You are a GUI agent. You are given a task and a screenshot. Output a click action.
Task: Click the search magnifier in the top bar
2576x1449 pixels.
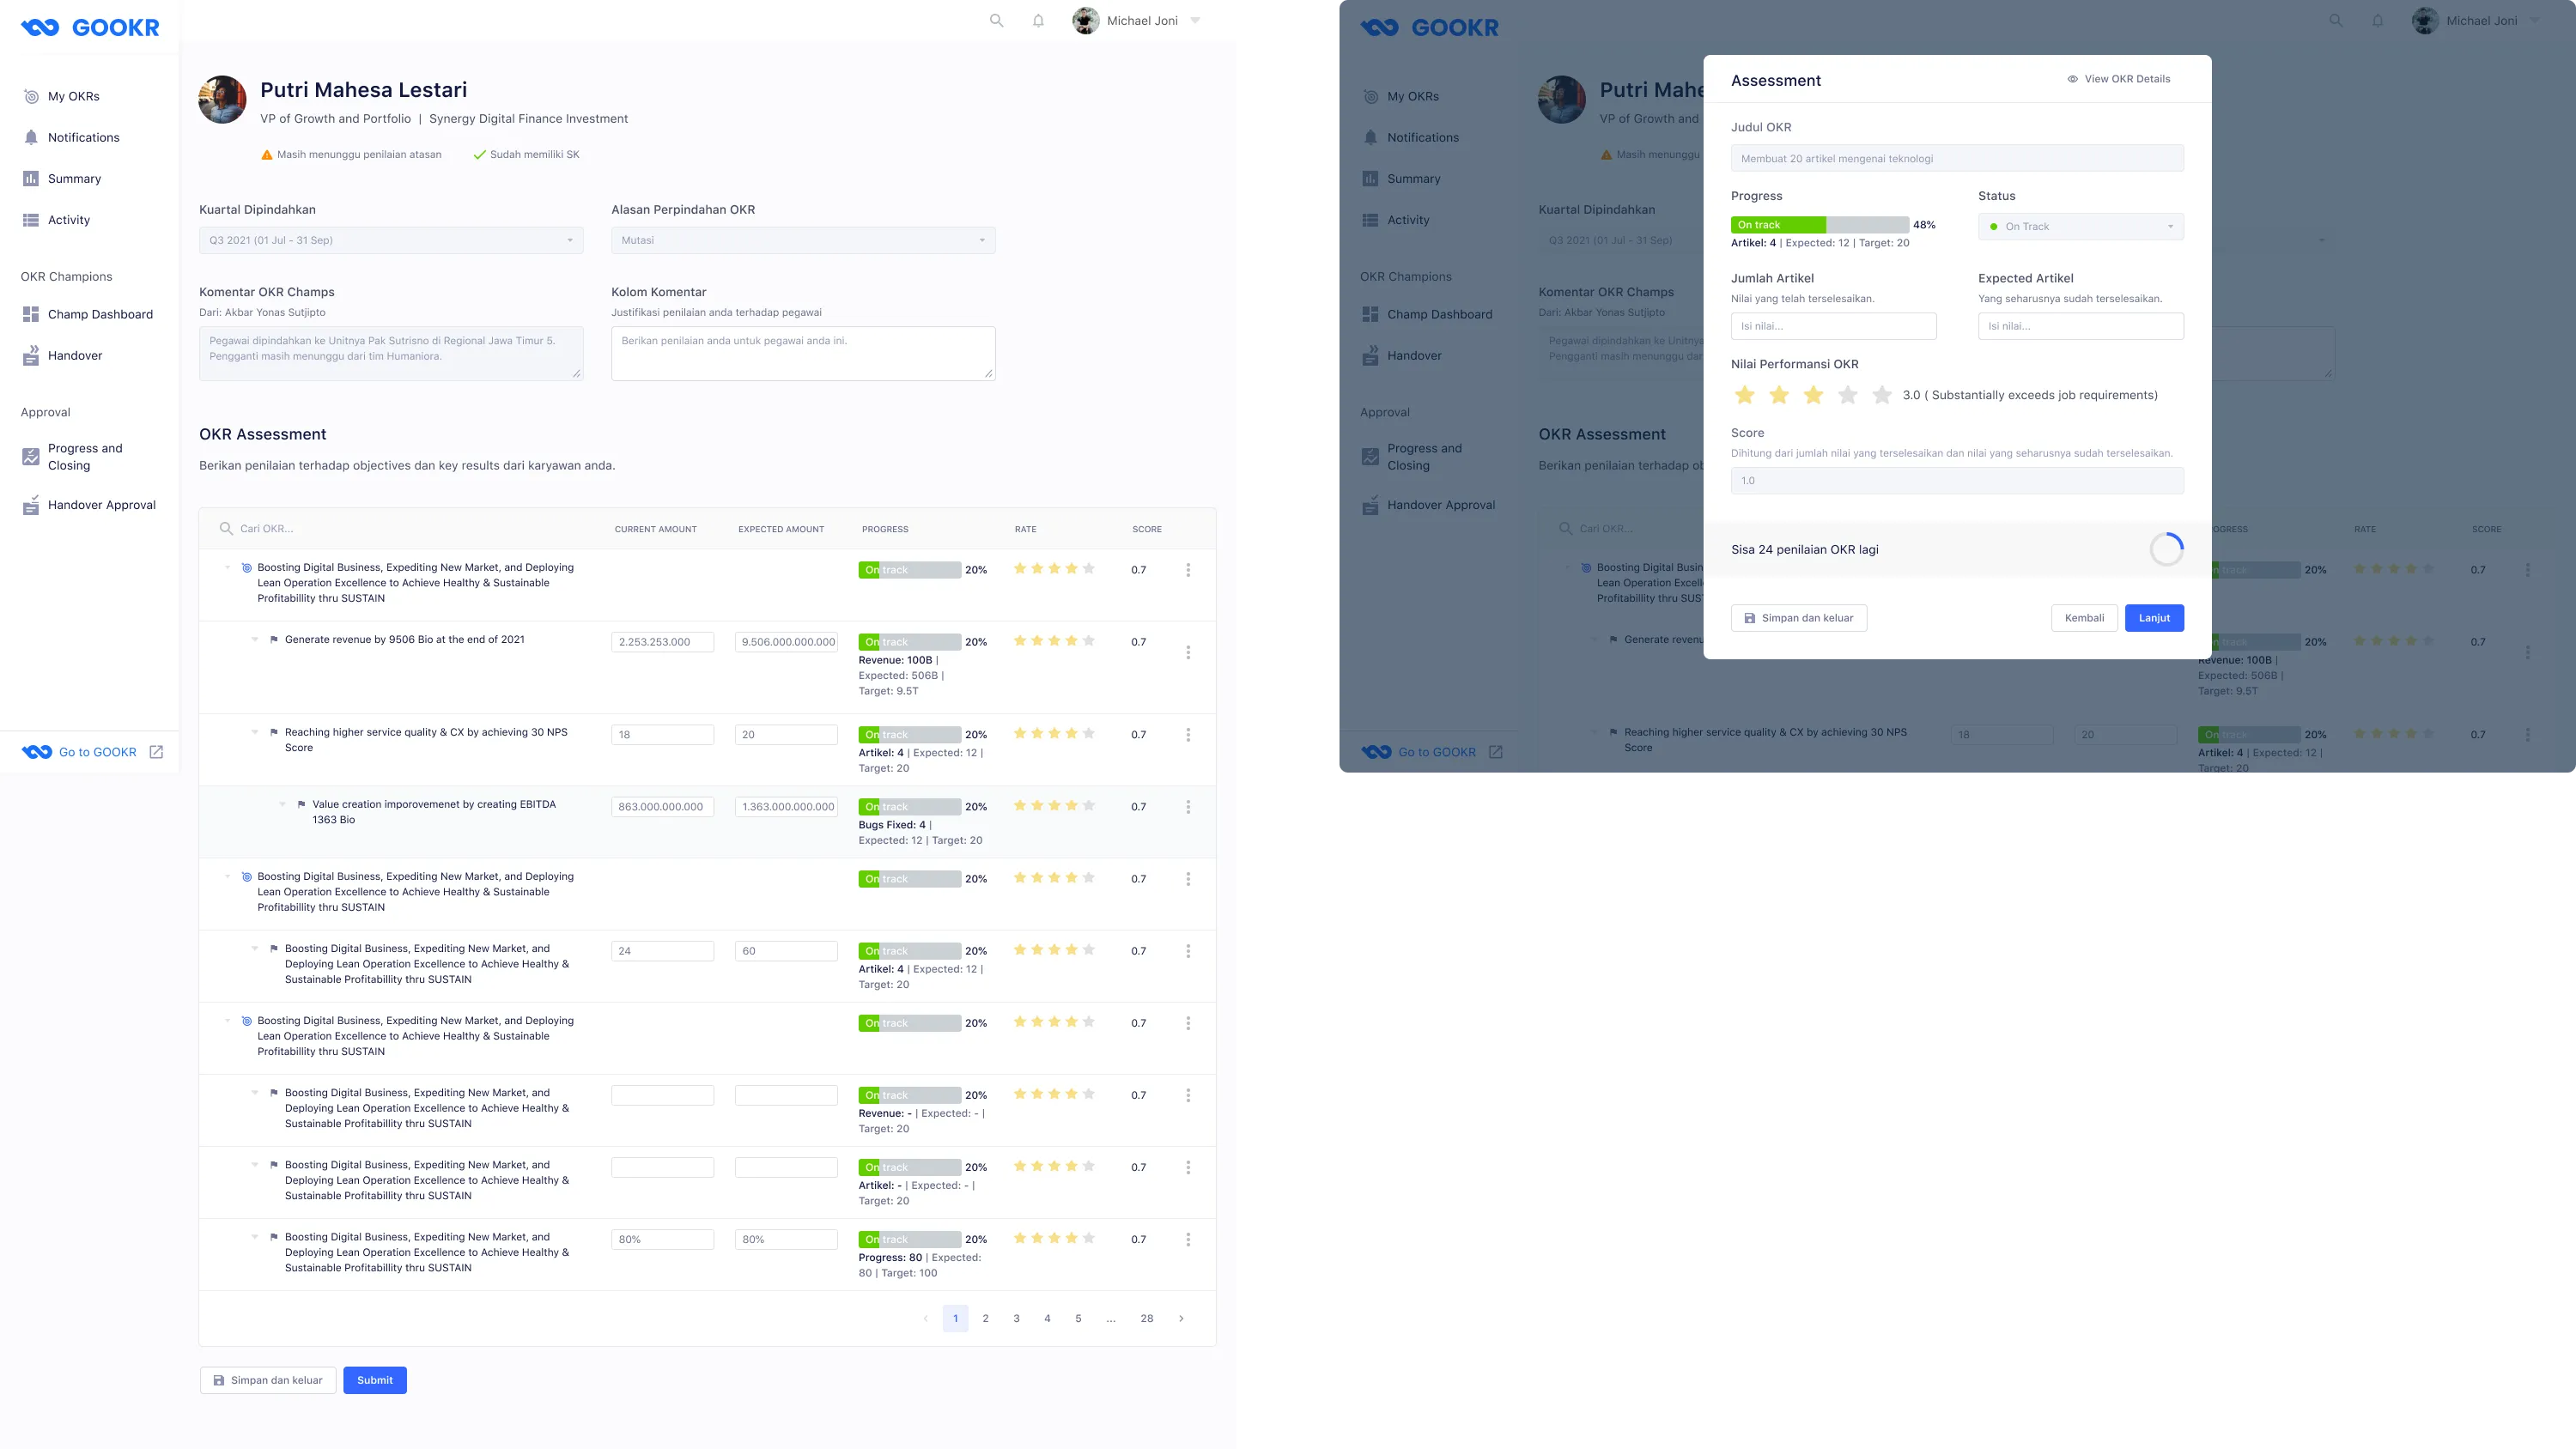click(996, 20)
